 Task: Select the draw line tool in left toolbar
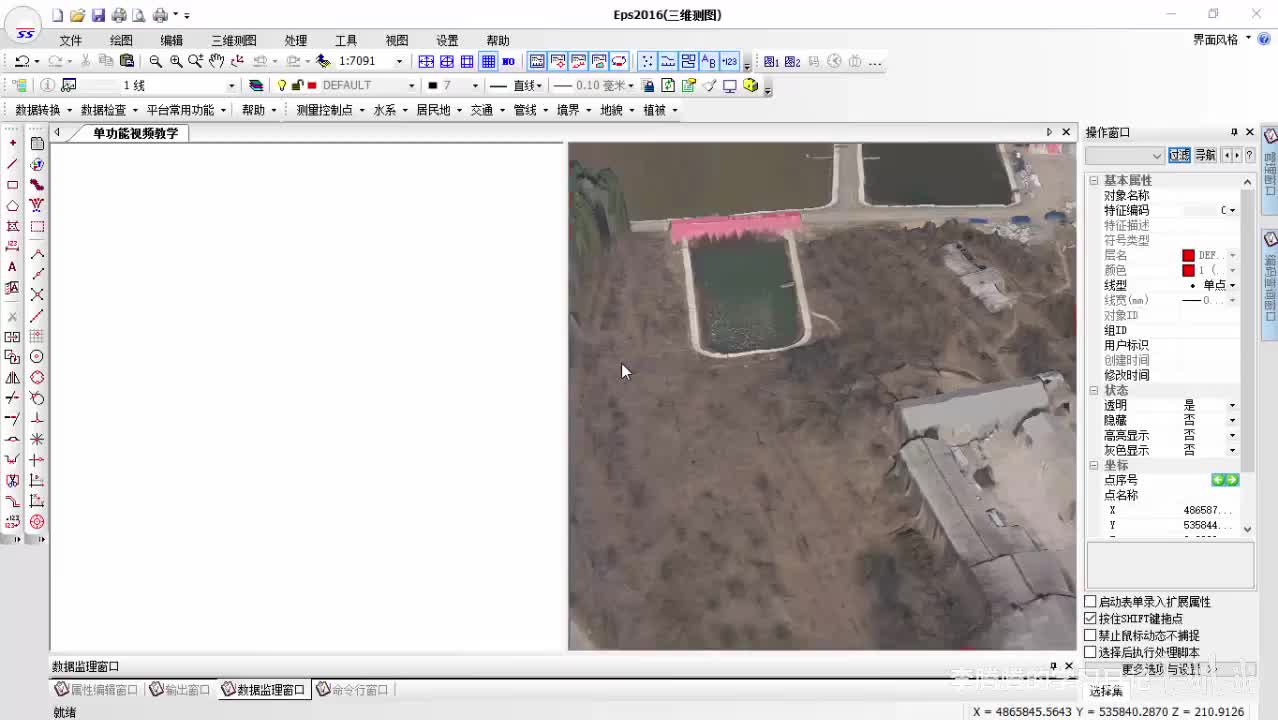tap(12, 164)
